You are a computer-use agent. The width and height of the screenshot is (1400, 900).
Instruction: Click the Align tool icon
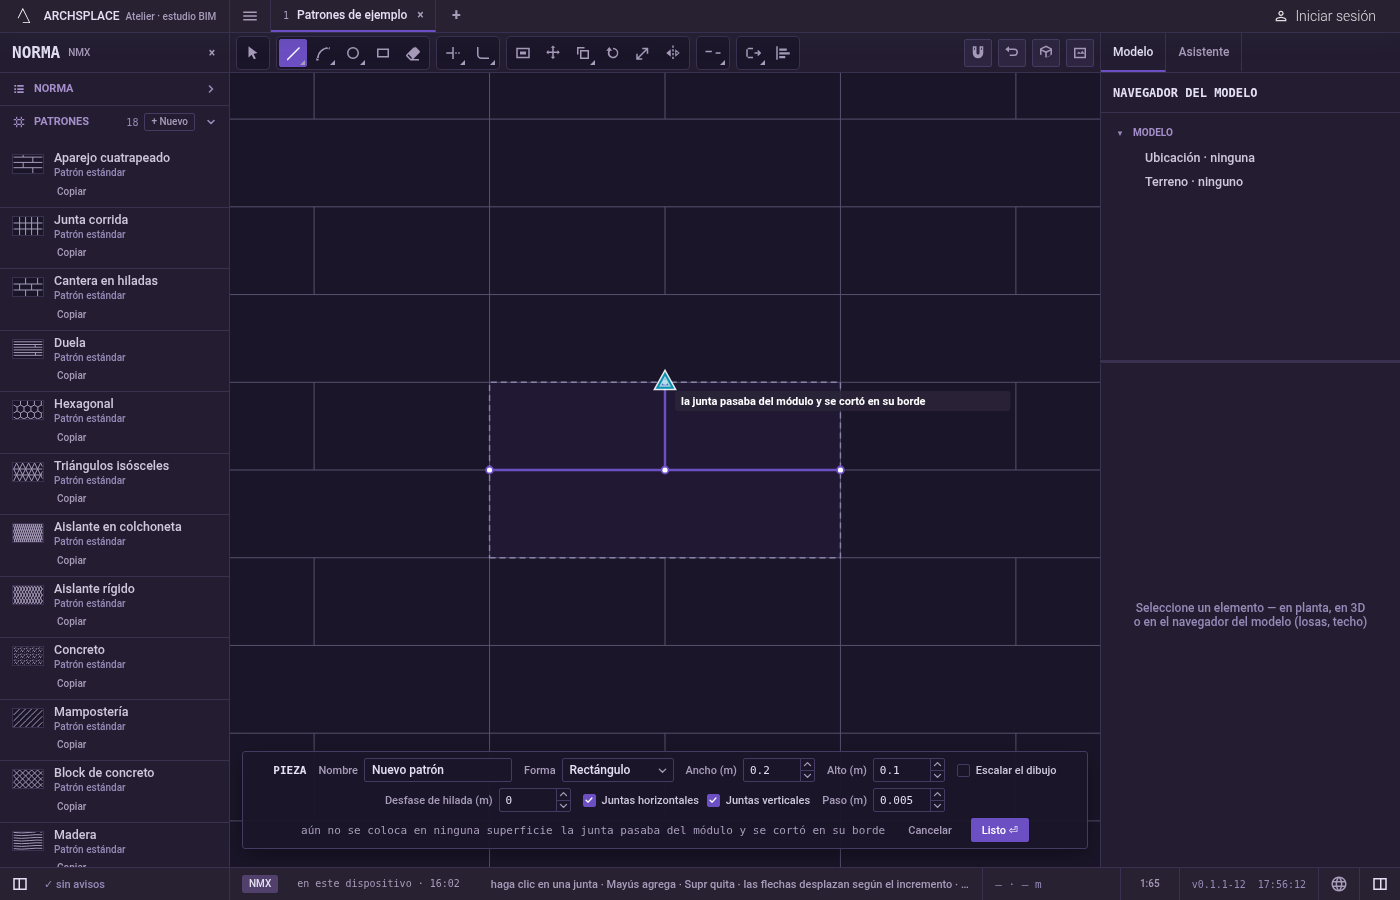(x=783, y=53)
